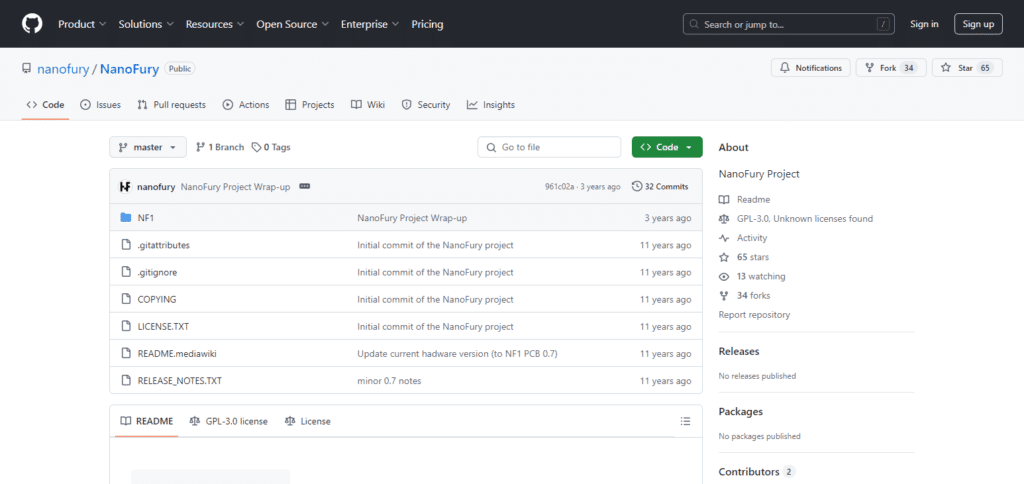
Task: Open the README.mediawiki file
Action: [177, 354]
